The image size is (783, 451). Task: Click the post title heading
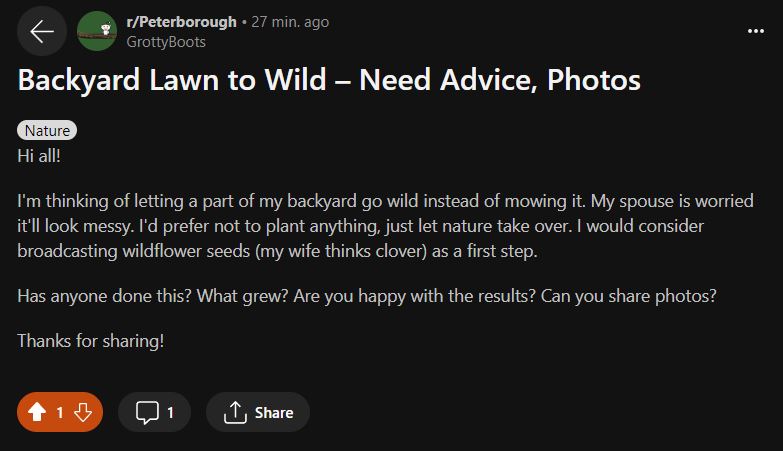tap(329, 80)
